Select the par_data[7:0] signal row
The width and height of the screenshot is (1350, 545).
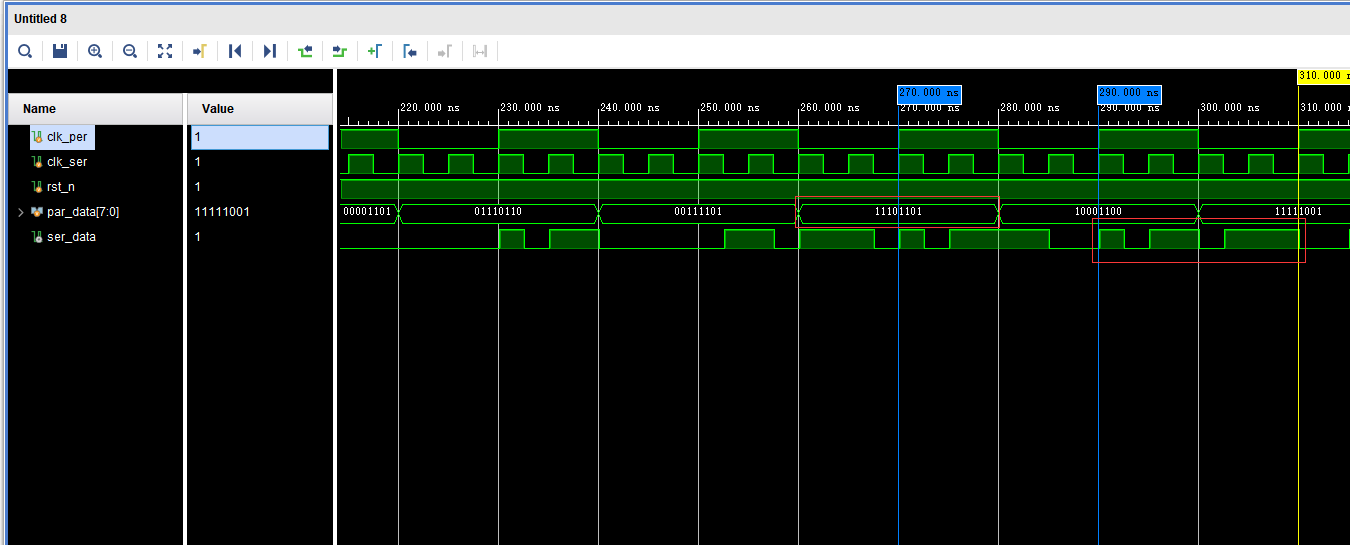(83, 212)
